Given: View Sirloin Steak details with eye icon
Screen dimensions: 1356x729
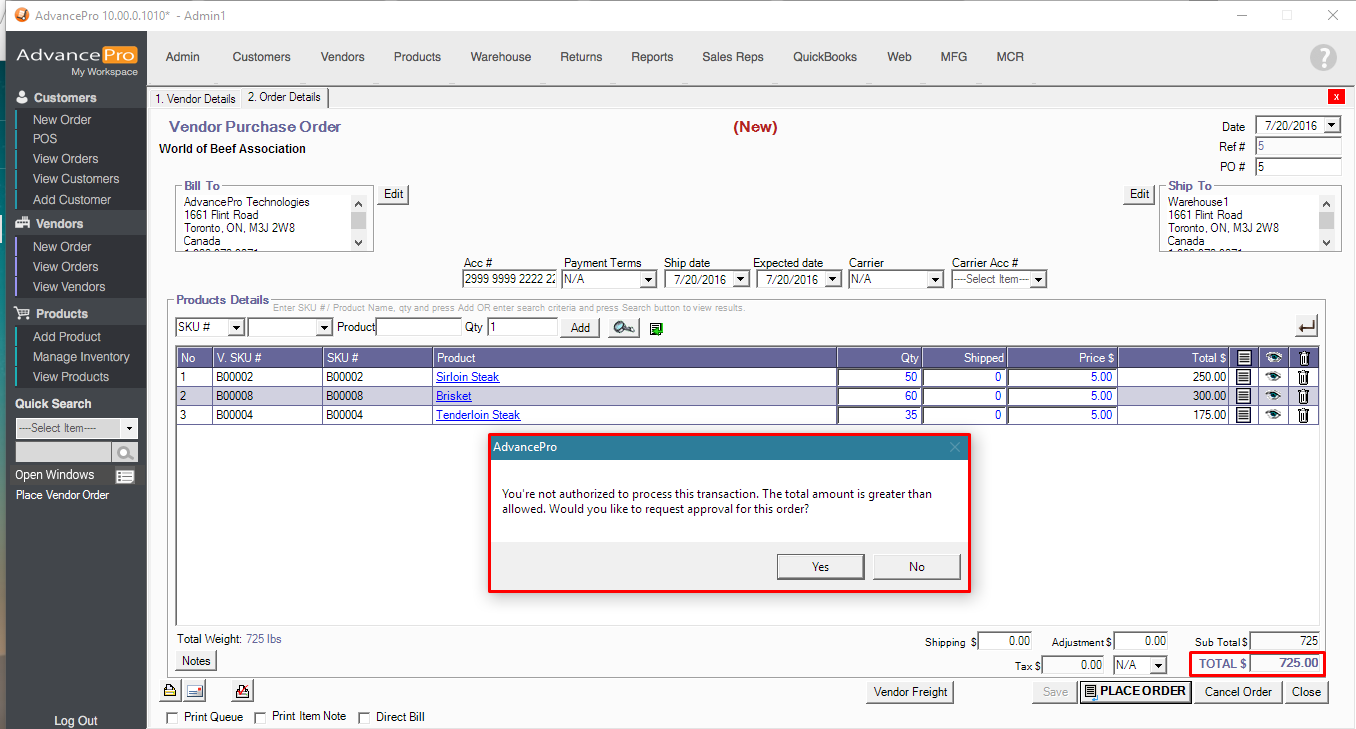Looking at the screenshot, I should (x=1273, y=377).
